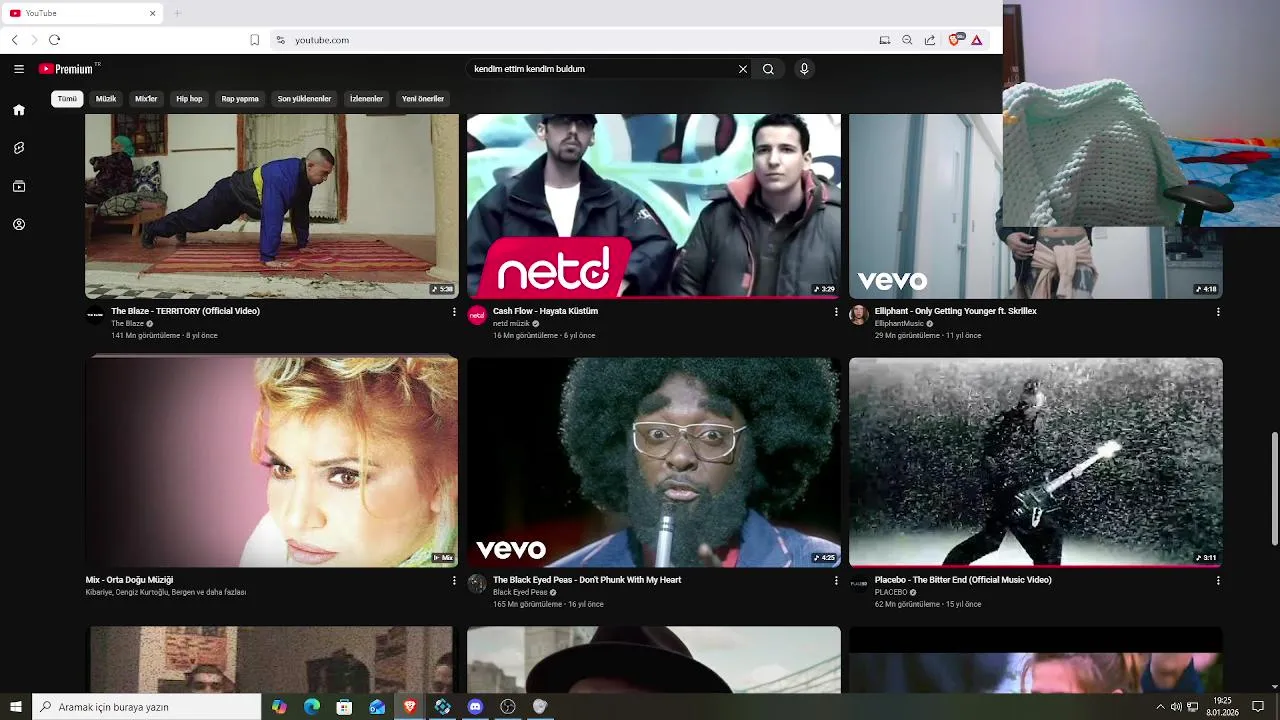Open The Black Eyed Peas - Don't Phunk title
The width and height of the screenshot is (1280, 720).
point(587,580)
